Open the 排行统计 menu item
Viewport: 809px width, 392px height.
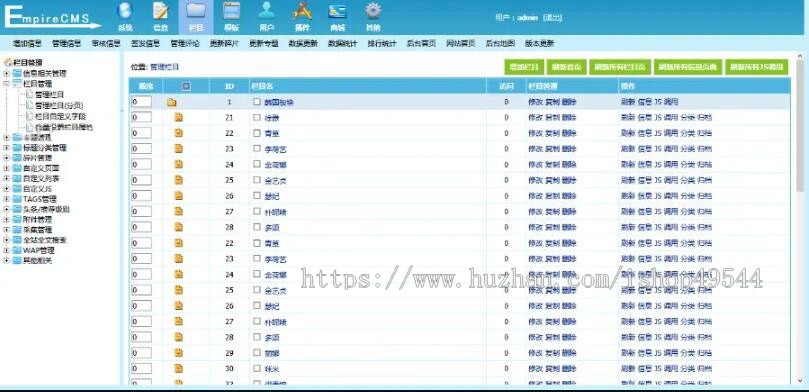coord(382,44)
